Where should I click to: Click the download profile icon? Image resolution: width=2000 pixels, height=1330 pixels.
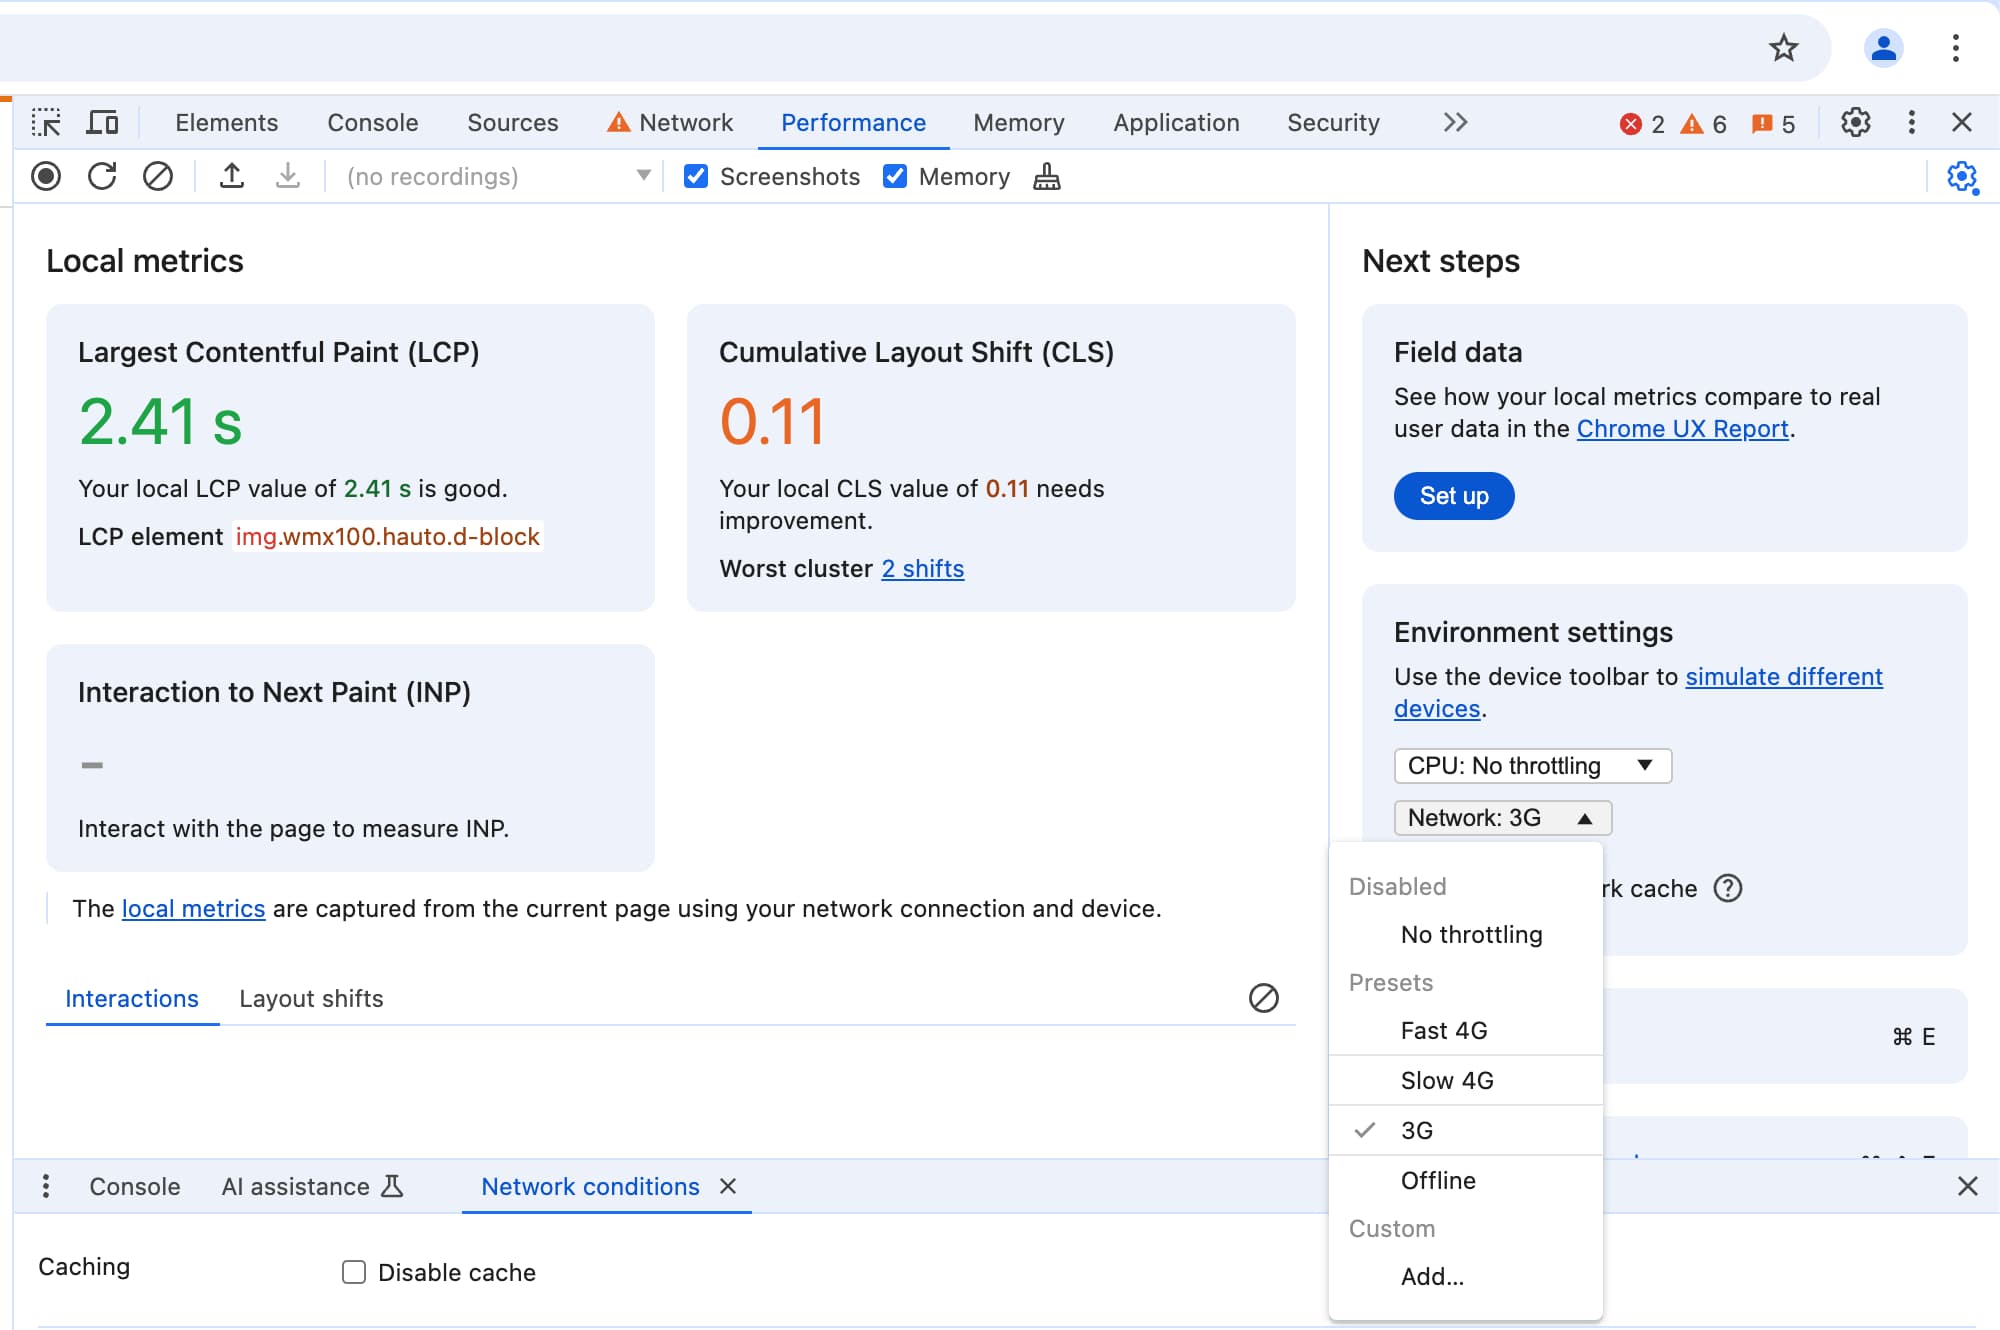(288, 176)
